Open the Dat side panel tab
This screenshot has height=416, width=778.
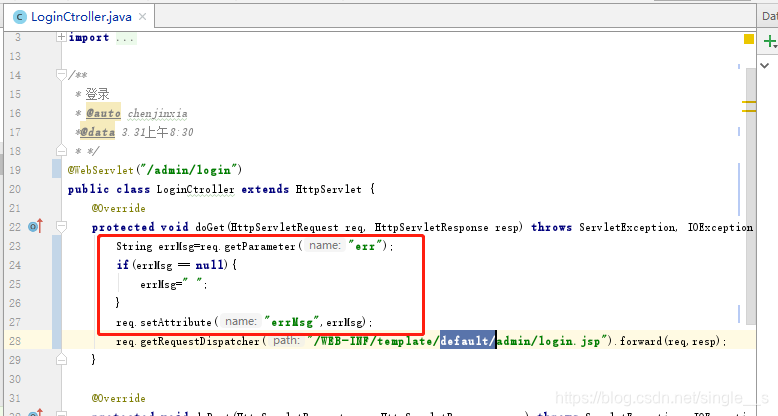pos(769,16)
